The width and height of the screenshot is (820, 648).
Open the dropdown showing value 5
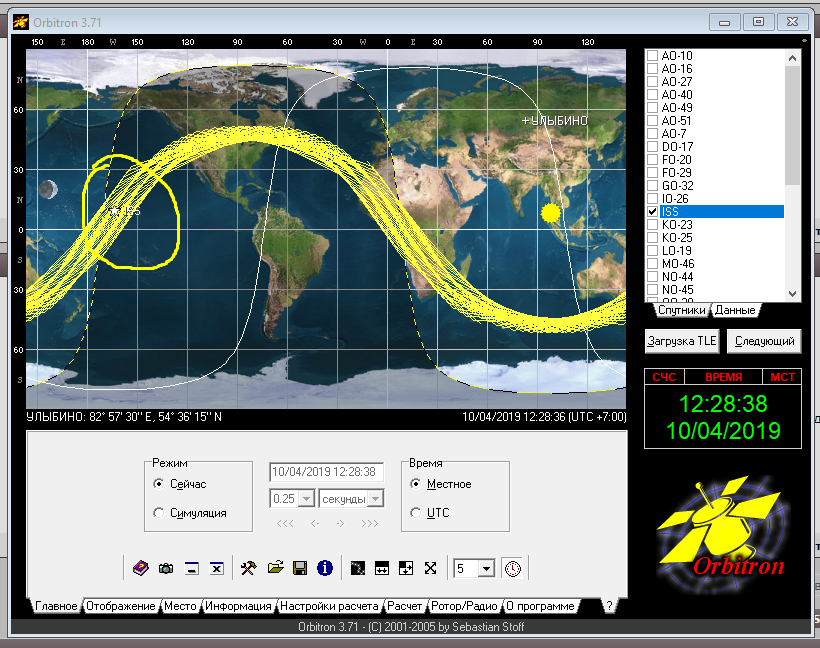(486, 568)
